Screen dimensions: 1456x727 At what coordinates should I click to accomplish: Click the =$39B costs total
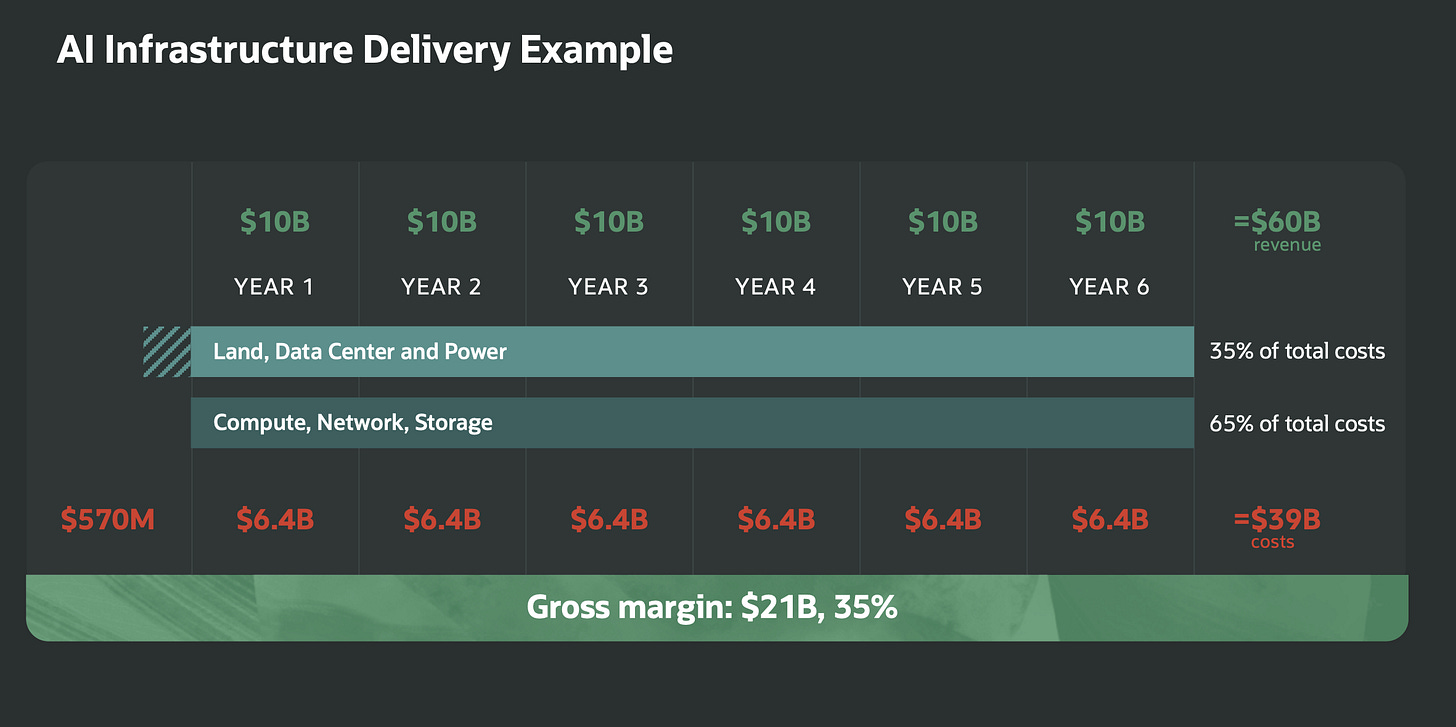coord(1277,526)
